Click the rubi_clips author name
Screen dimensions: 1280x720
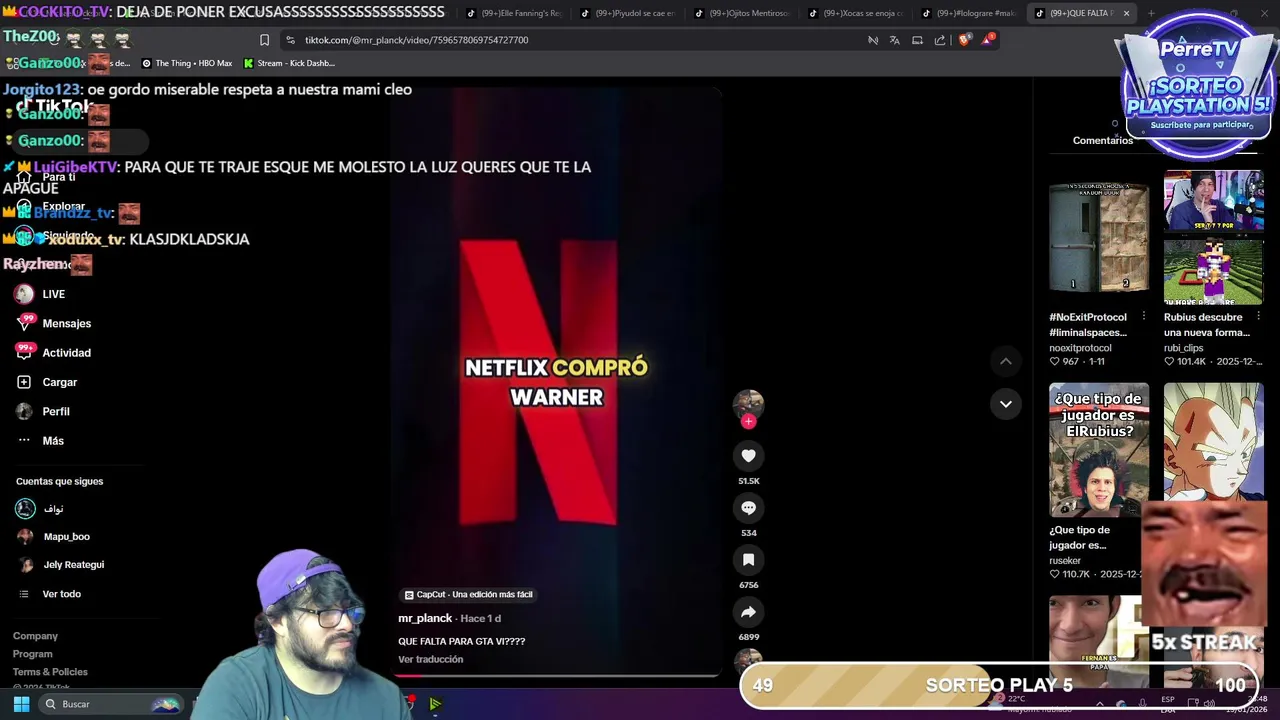pos(1184,348)
